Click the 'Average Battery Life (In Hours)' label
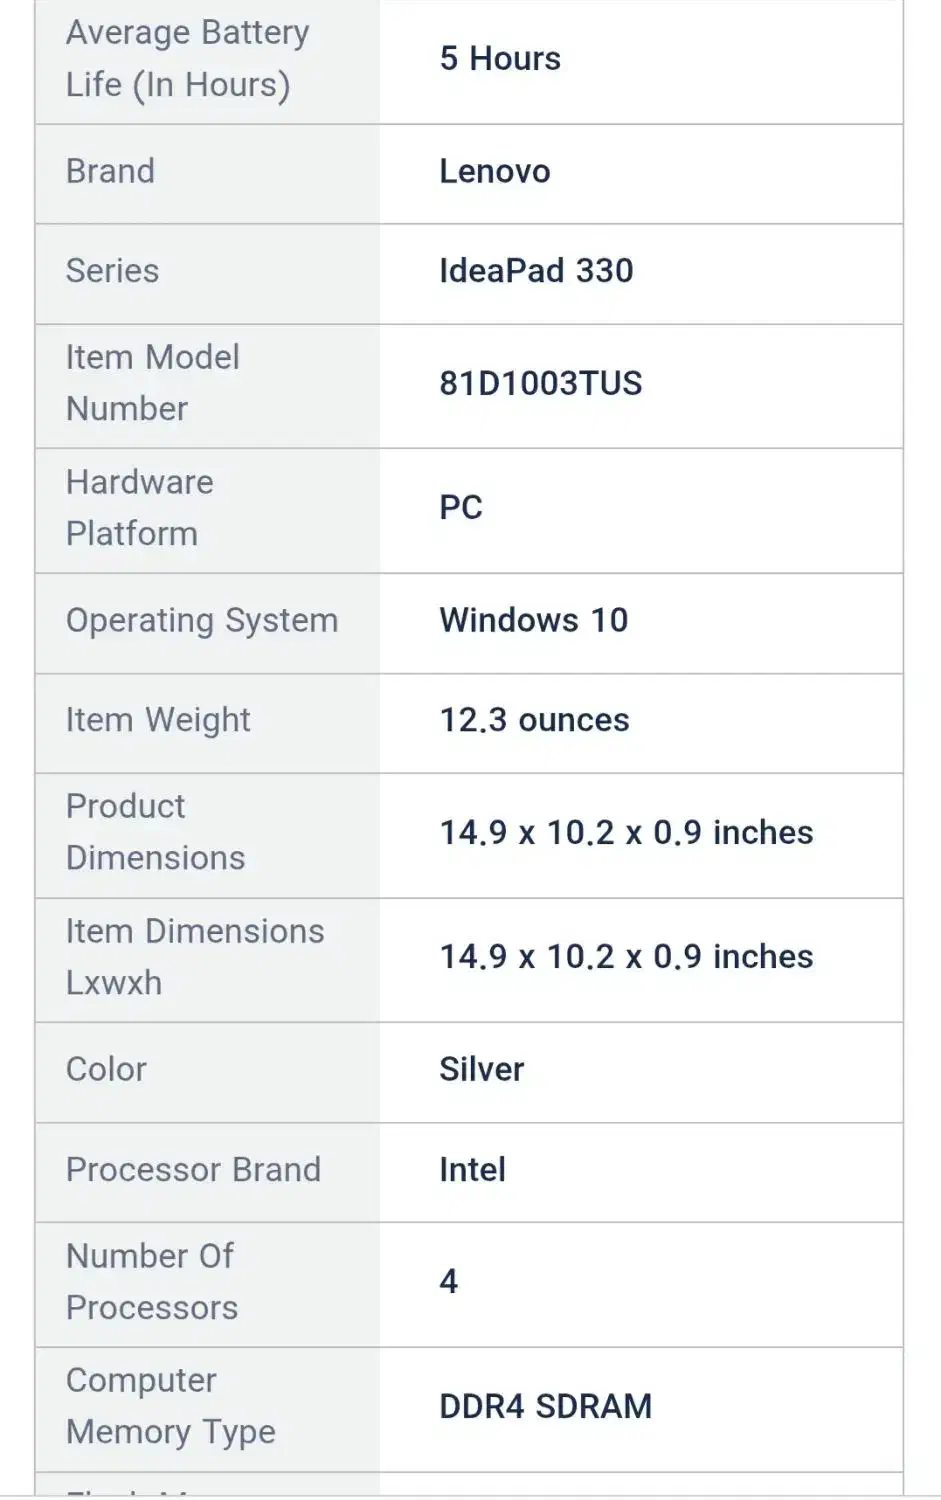941x1500 pixels. click(187, 59)
